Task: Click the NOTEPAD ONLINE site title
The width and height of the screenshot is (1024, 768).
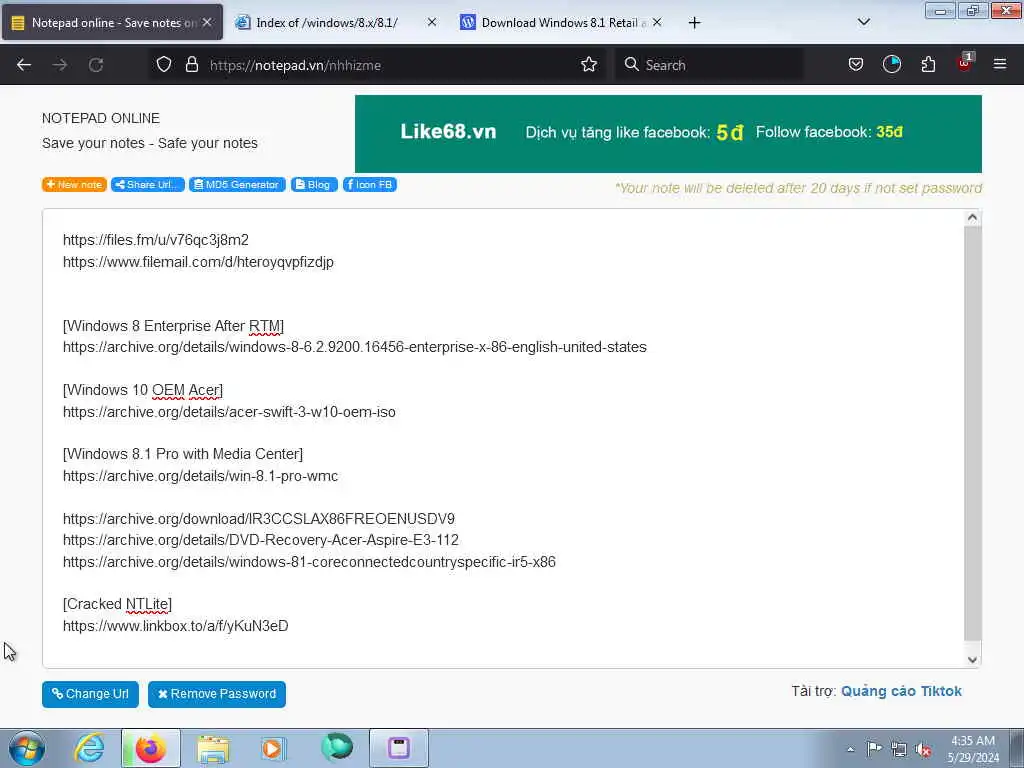Action: (x=101, y=118)
